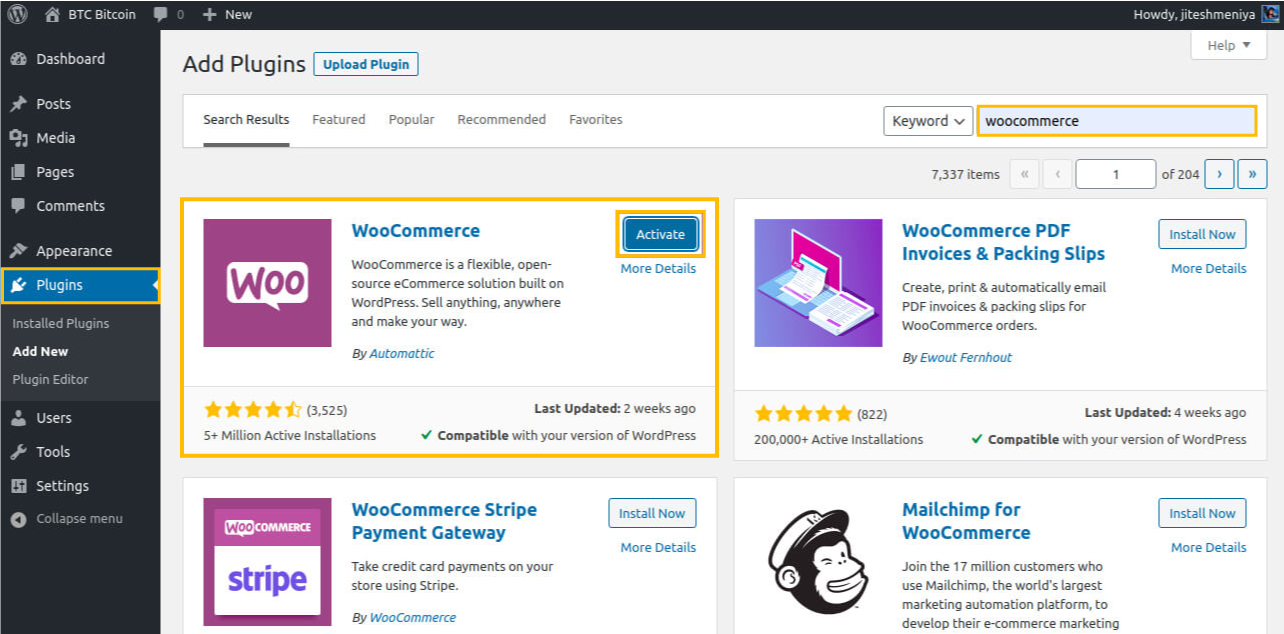The image size is (1284, 634).
Task: Click the Mailchimp monkey logo thumbnail
Action: (x=818, y=562)
